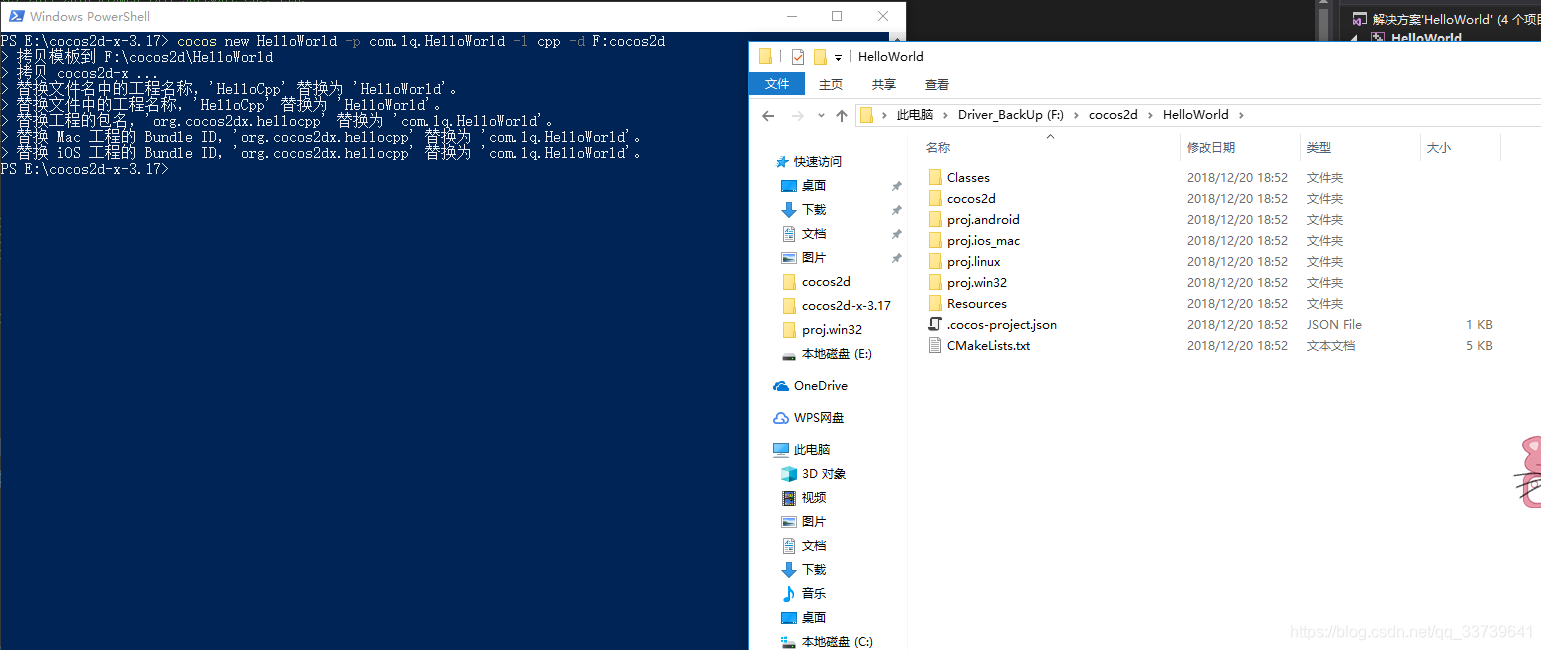Open pinned 桌面 under 快速访问
1541x650 pixels.
coord(814,185)
